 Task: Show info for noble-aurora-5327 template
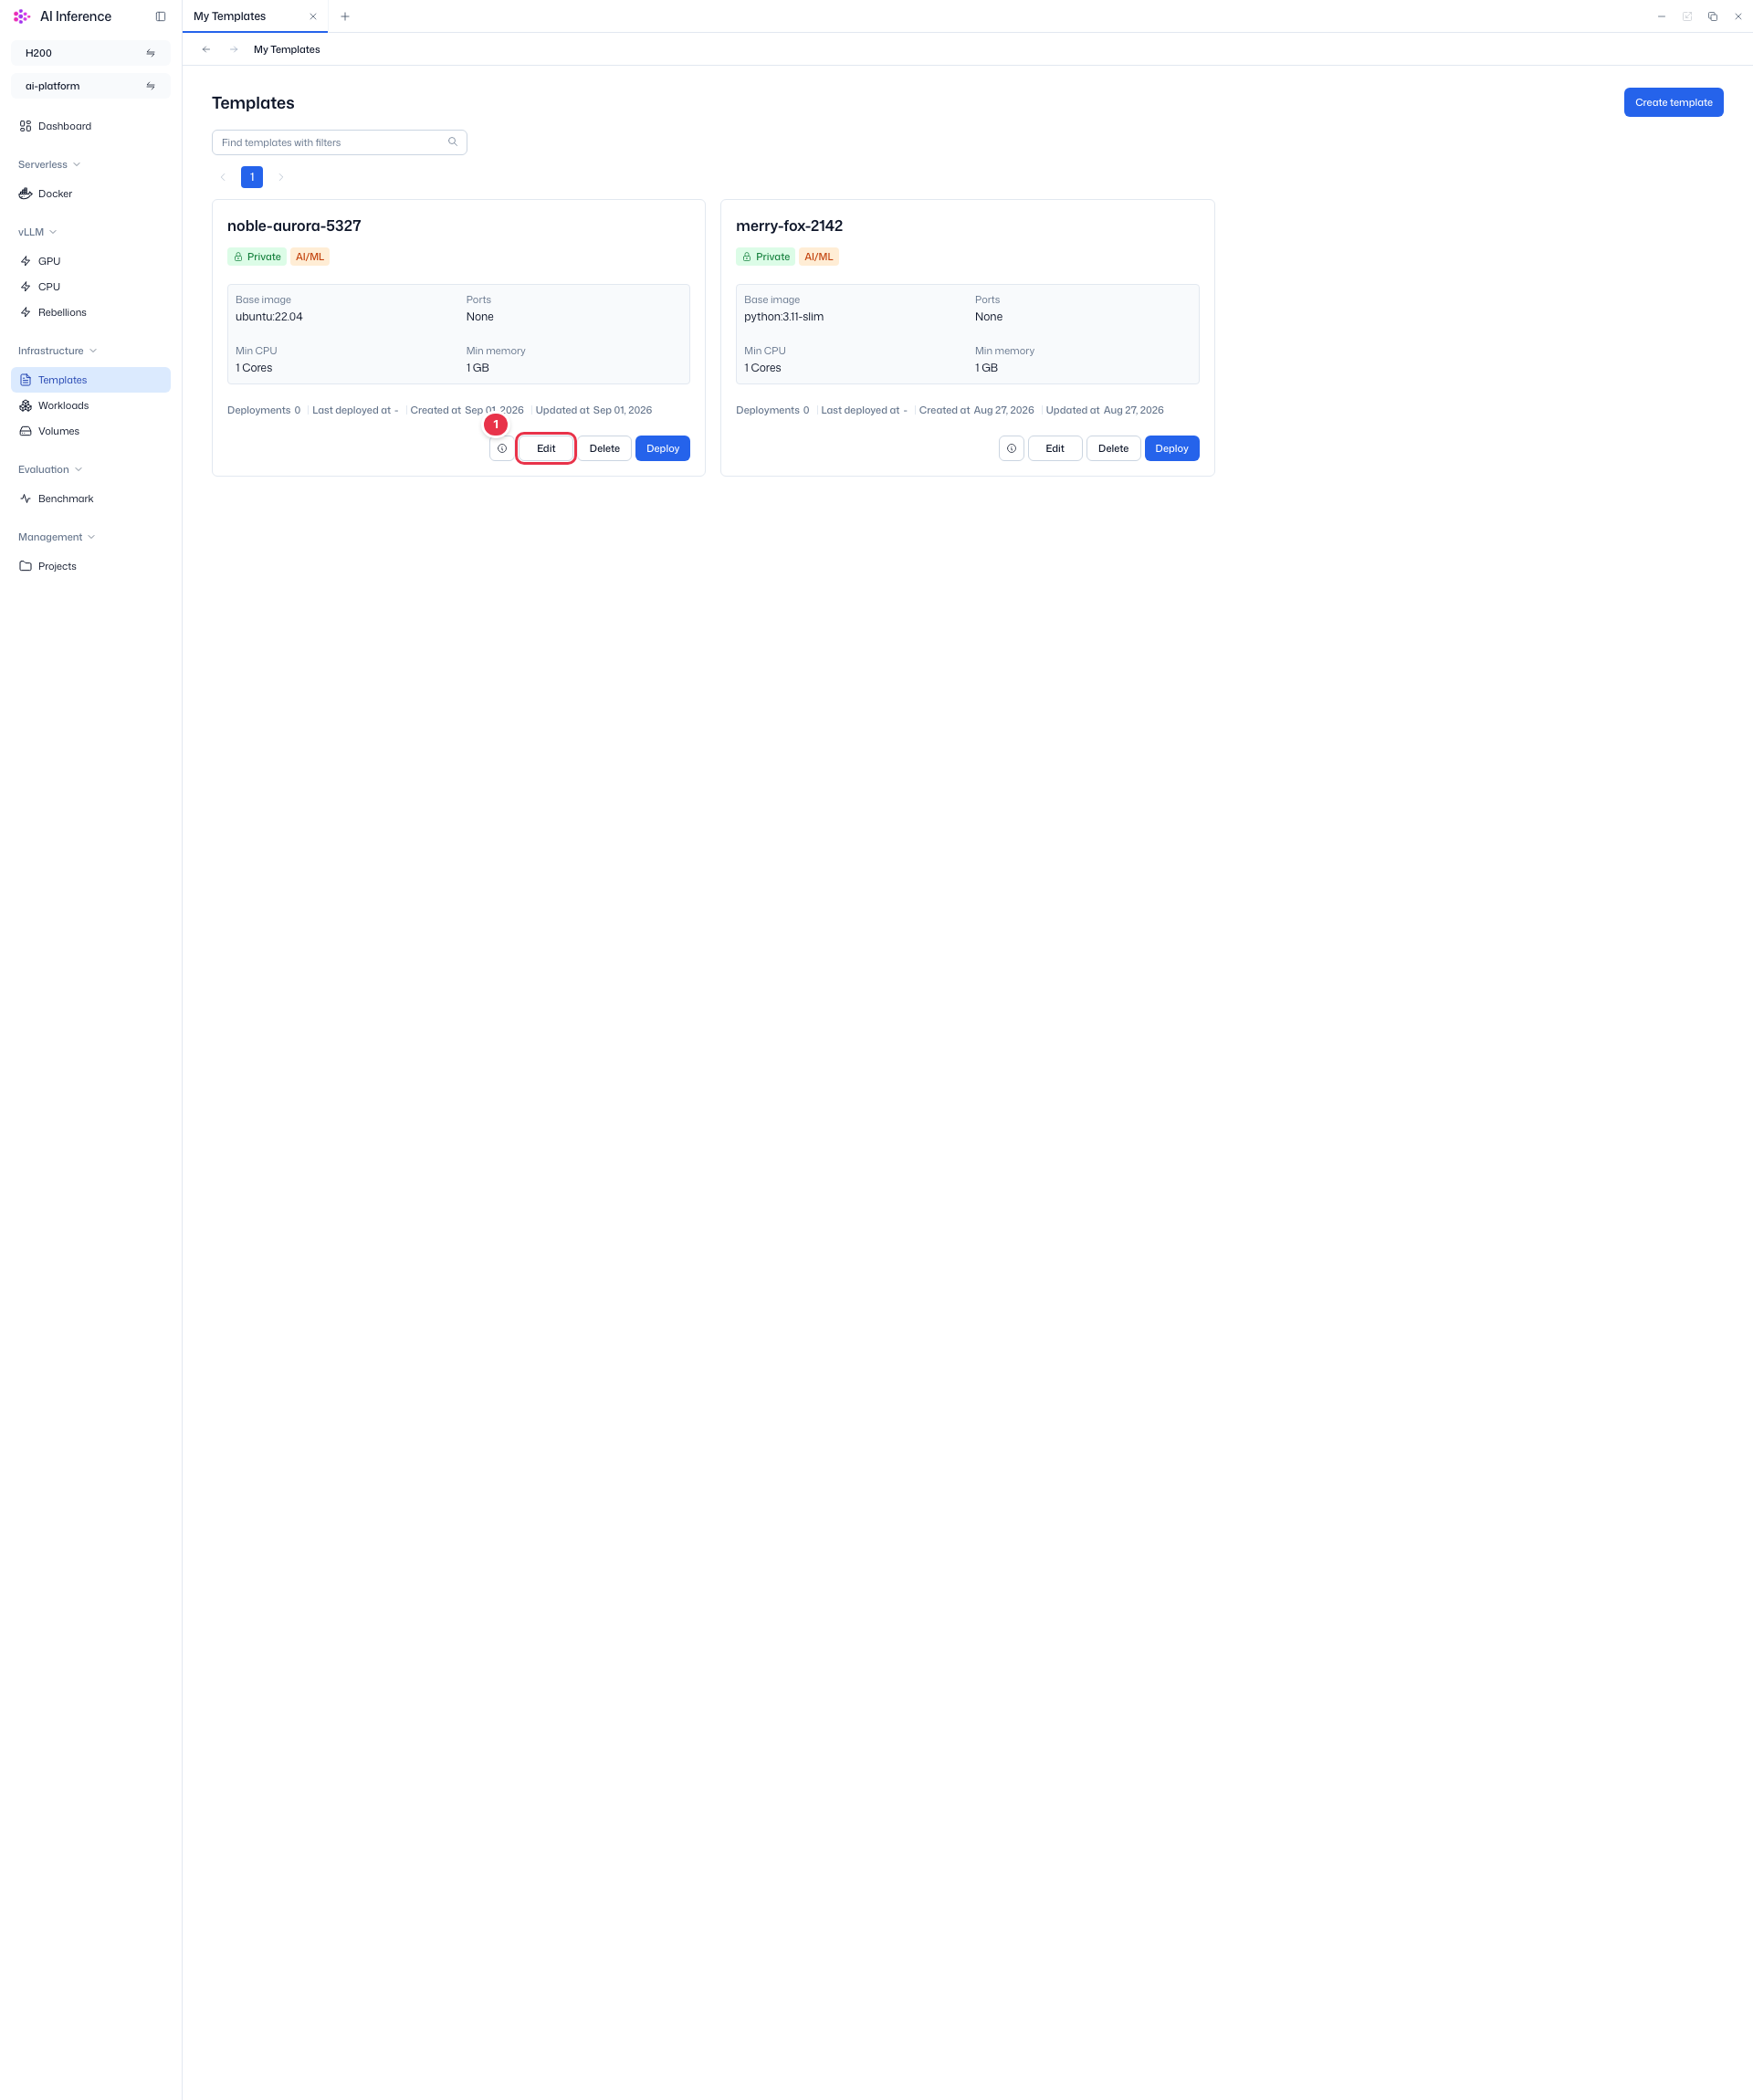502,448
